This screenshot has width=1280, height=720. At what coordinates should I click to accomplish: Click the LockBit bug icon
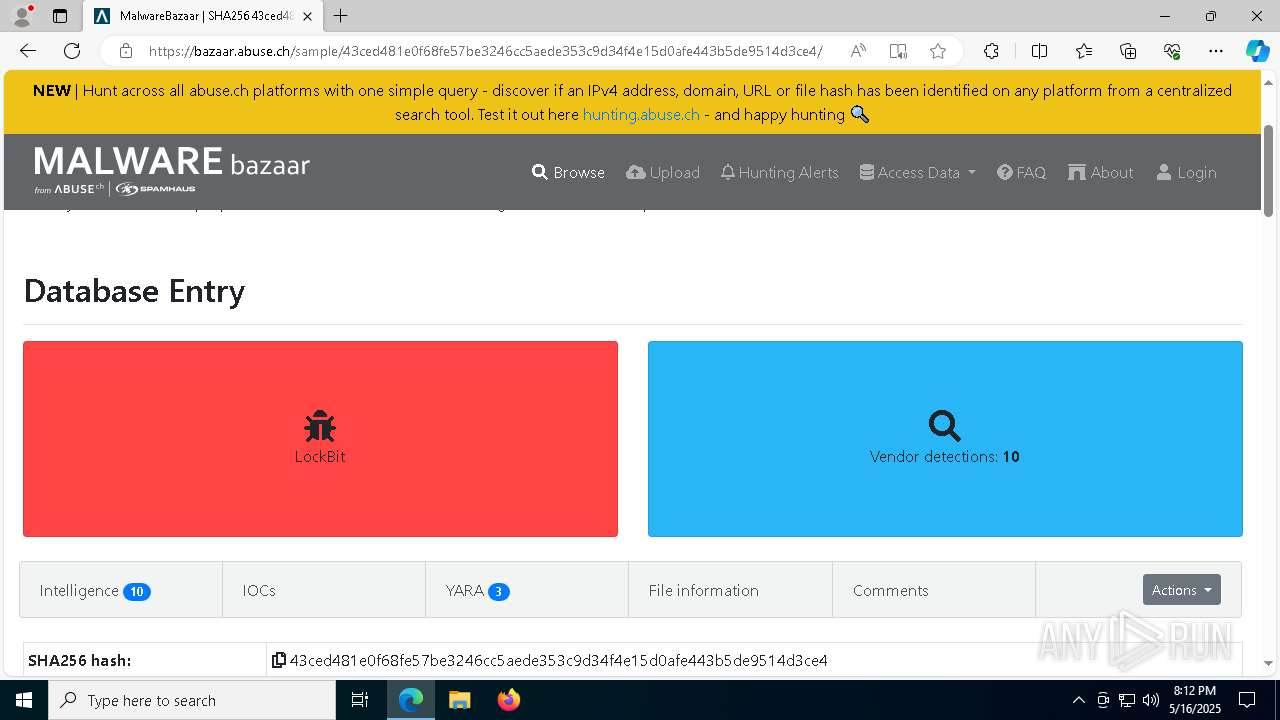point(320,427)
